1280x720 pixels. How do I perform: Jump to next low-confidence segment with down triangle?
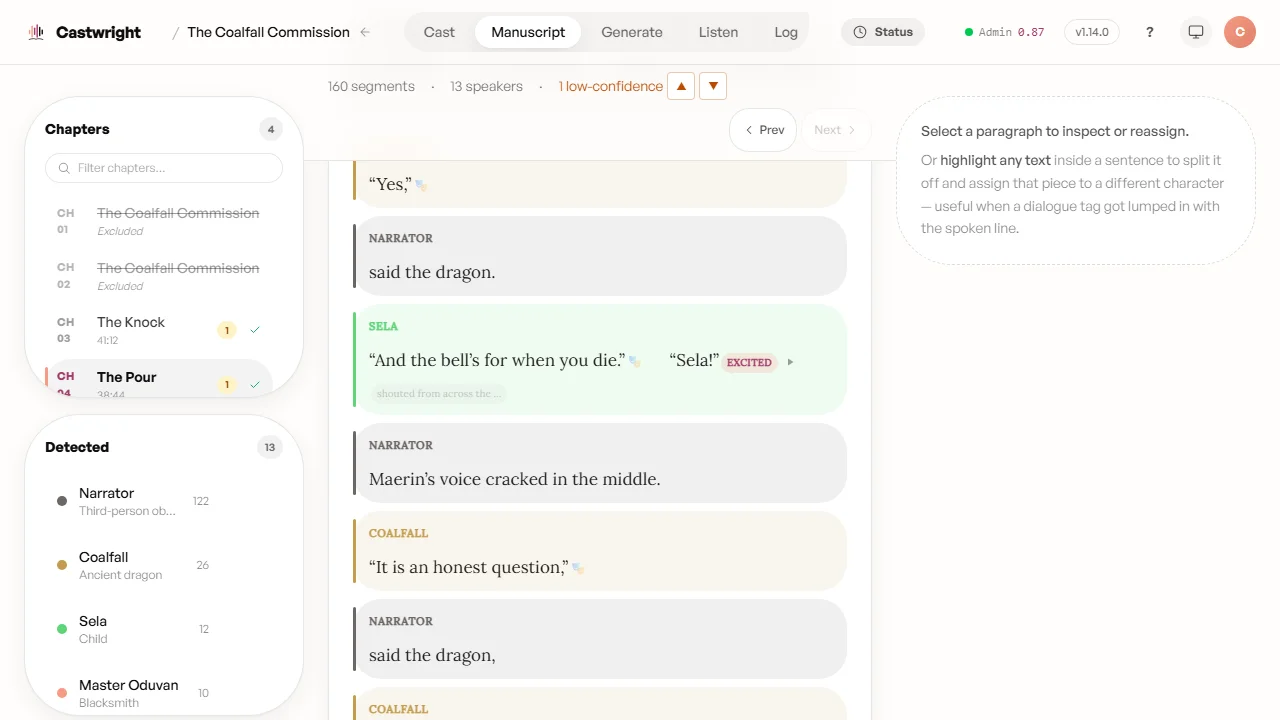(713, 86)
